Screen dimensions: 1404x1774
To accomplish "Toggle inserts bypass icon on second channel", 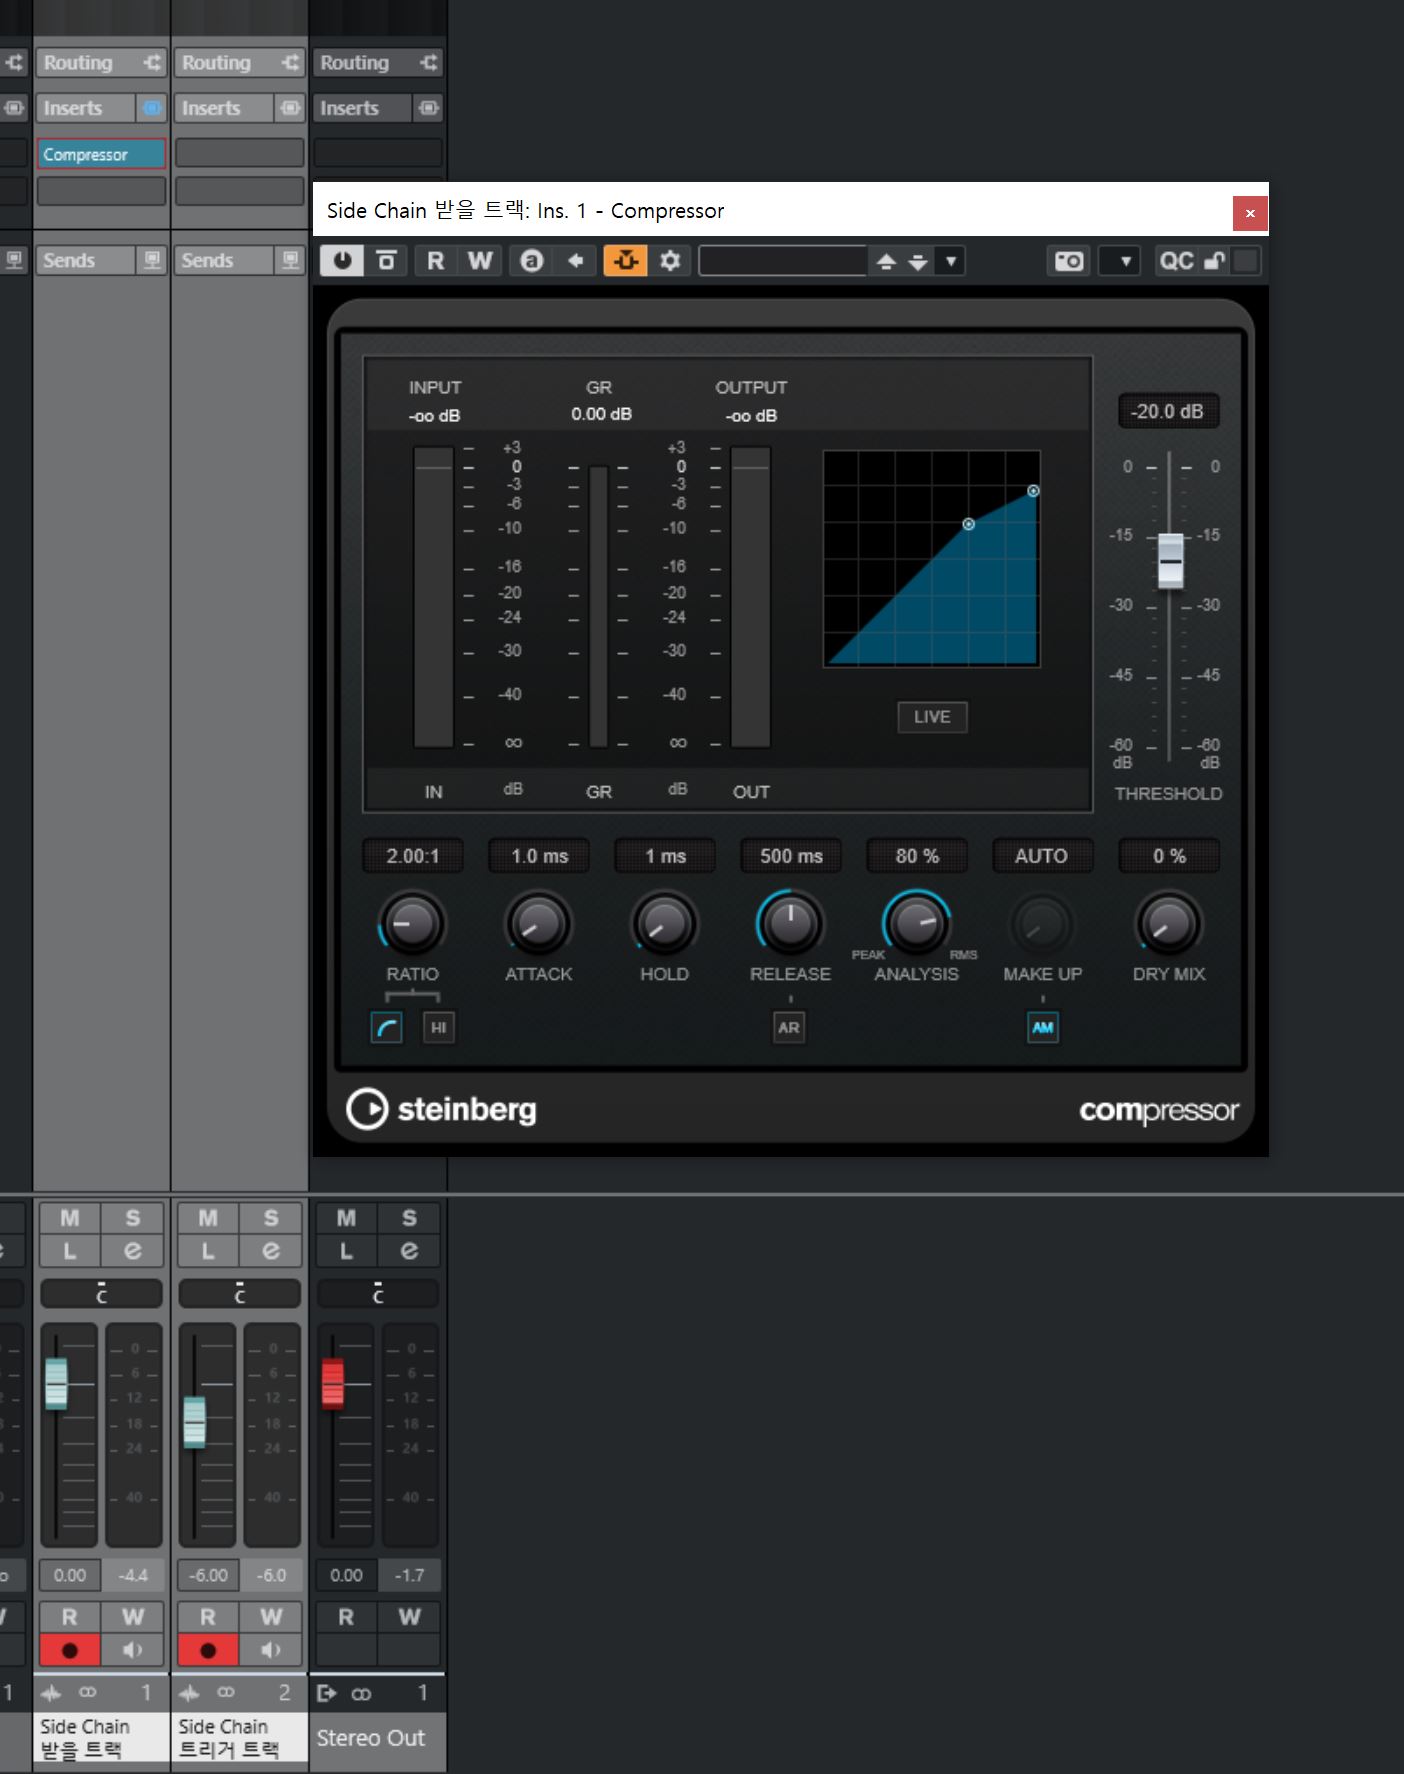I will tap(290, 108).
